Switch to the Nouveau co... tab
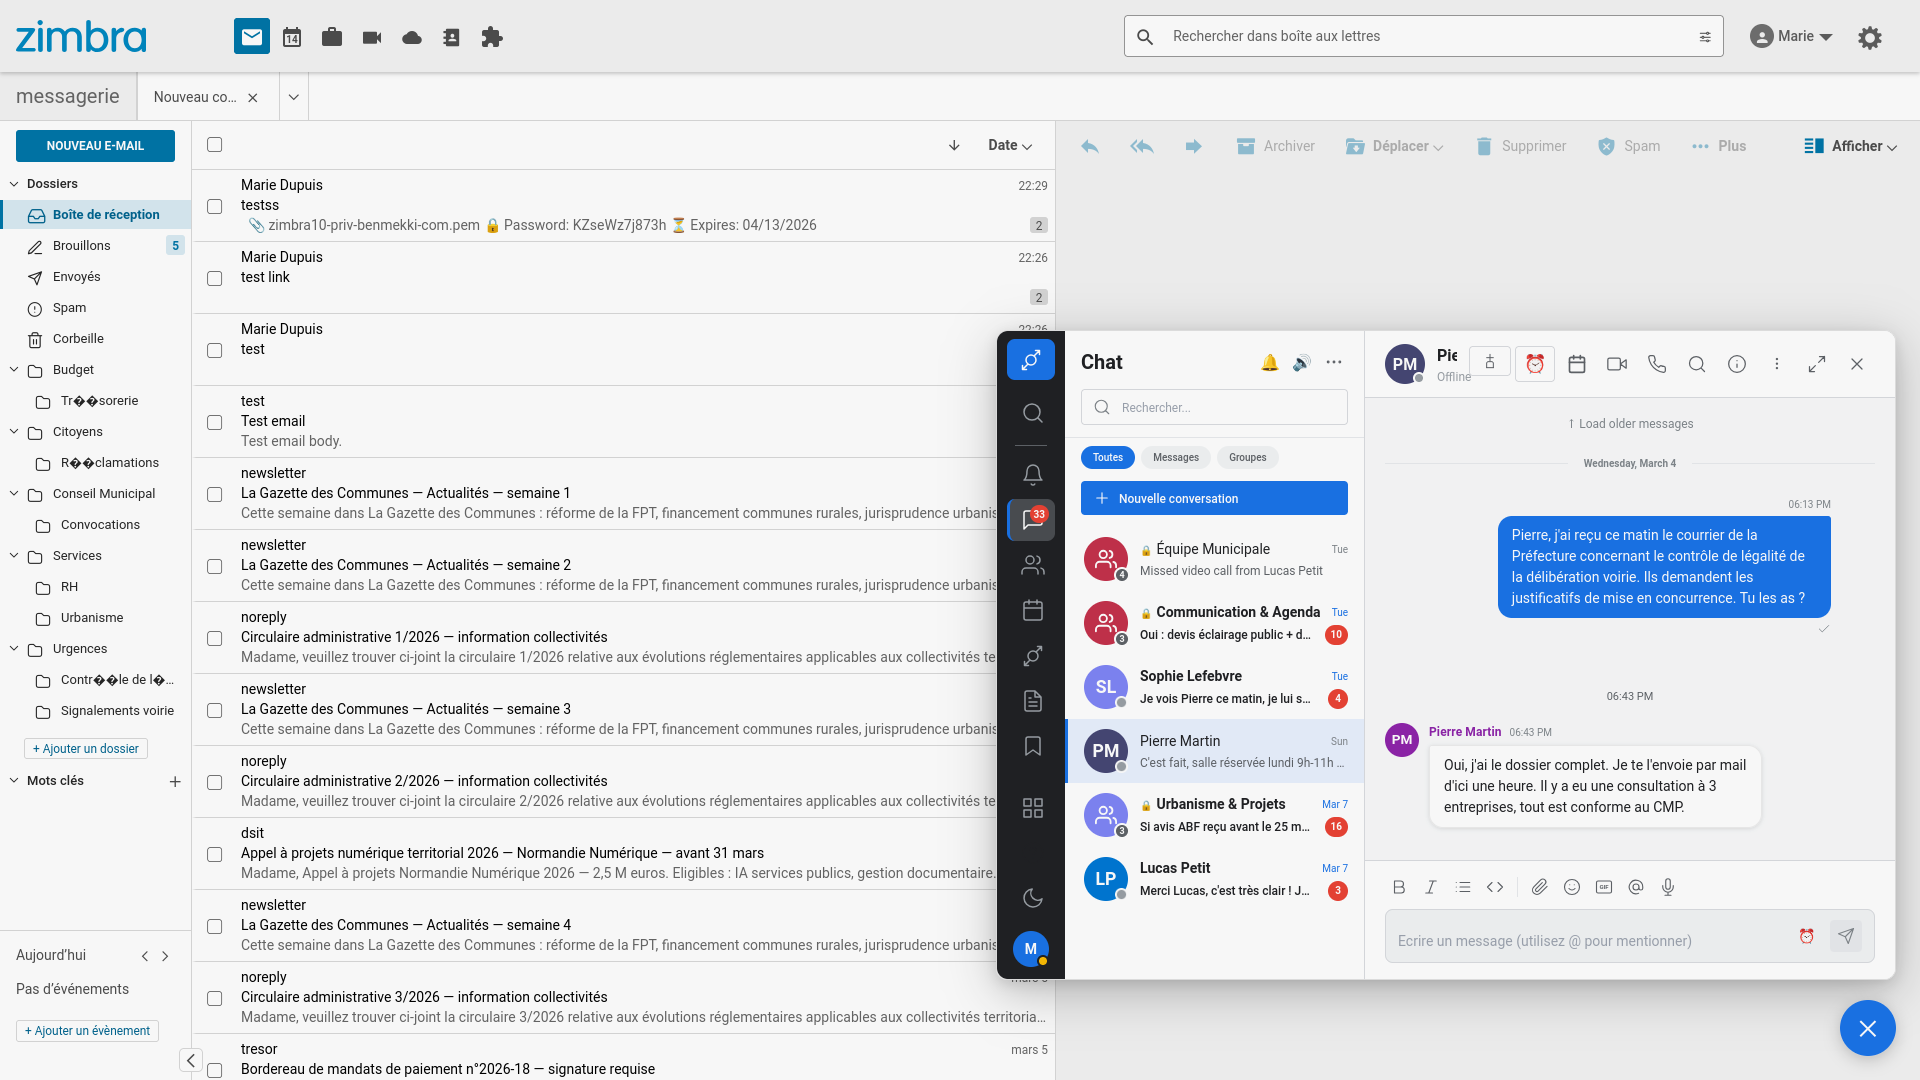Screen dimensions: 1920x1080 click(x=196, y=97)
